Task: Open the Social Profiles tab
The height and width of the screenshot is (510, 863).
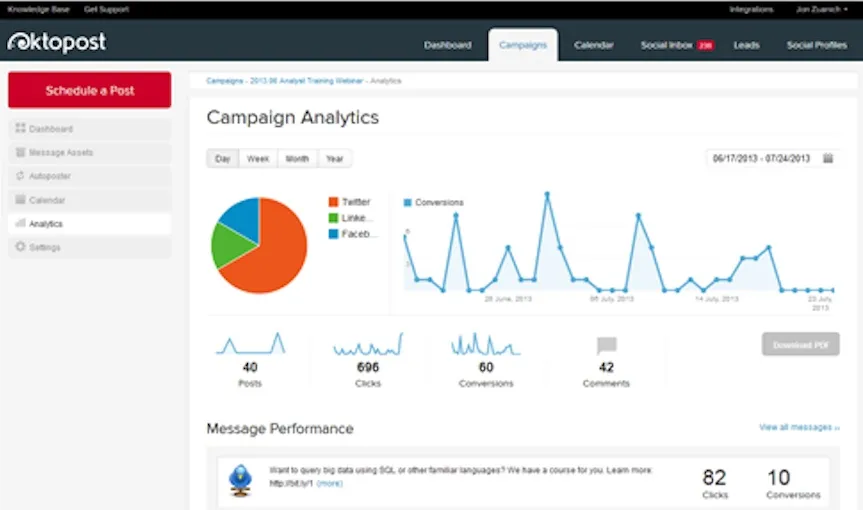Action: (x=817, y=45)
